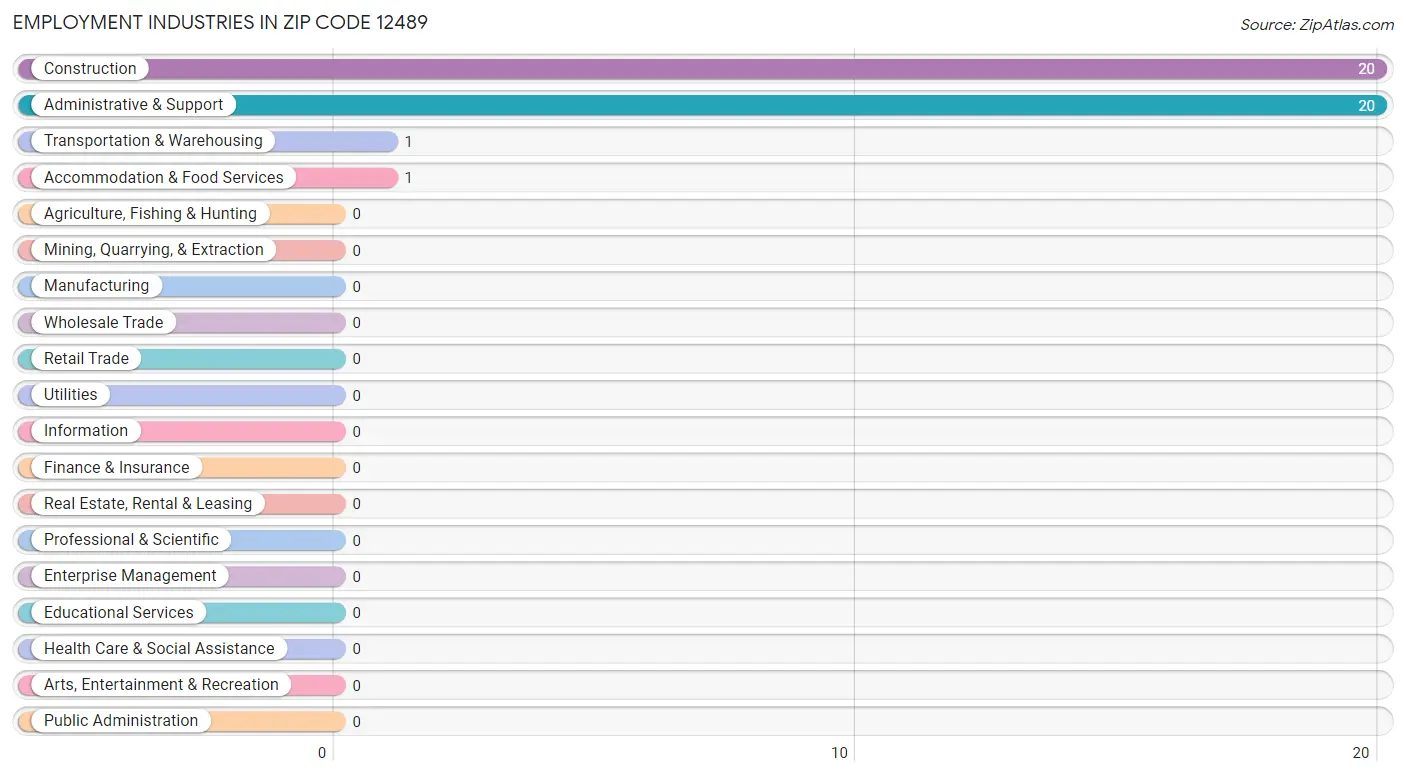Click the value 0 beside Finance & Insurance

pyautogui.click(x=356, y=468)
